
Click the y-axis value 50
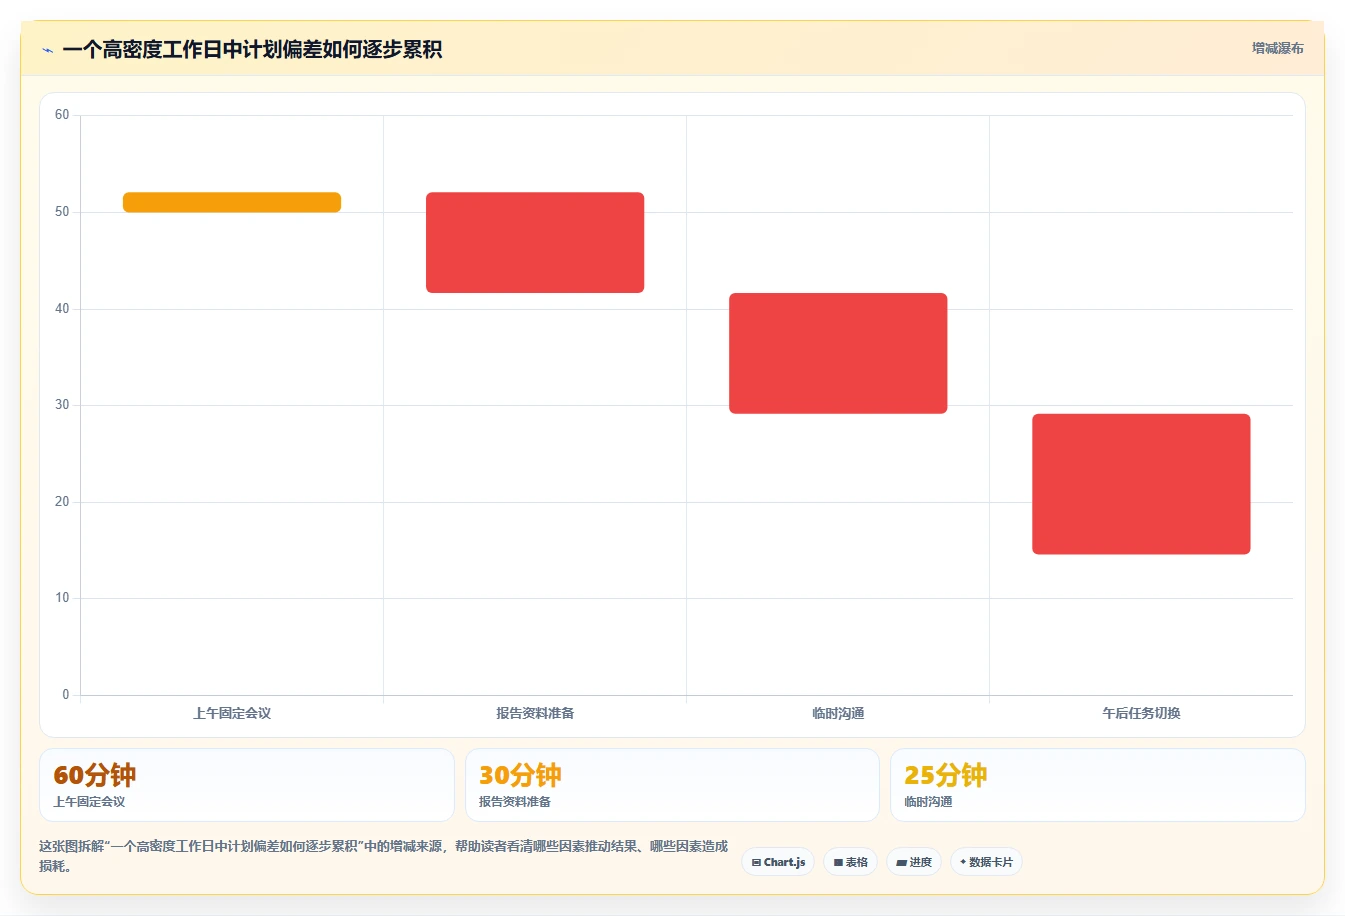[x=62, y=212]
